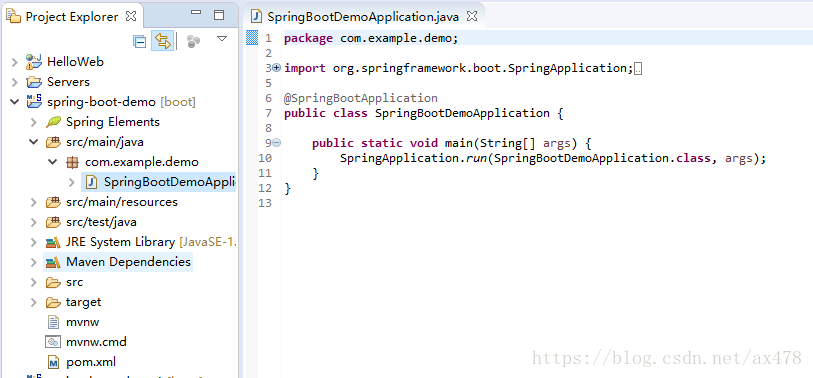Click @SpringBootApplication annotation in editor

(361, 98)
